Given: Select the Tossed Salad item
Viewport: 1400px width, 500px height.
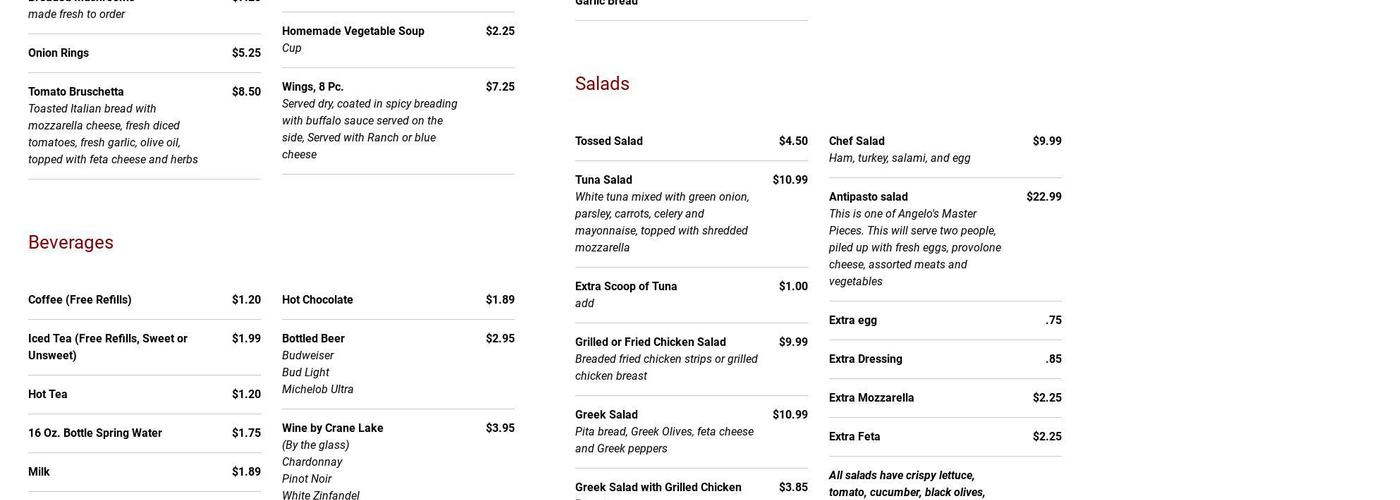Looking at the screenshot, I should (x=609, y=141).
